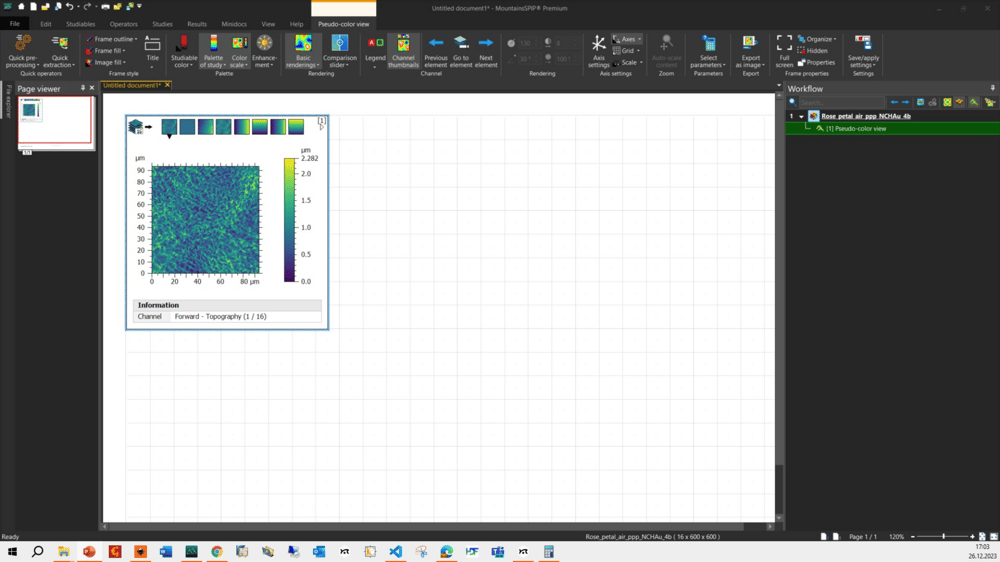The height and width of the screenshot is (562, 1000).
Task: Select last channel thumbnail in frame
Action: pos(296,126)
